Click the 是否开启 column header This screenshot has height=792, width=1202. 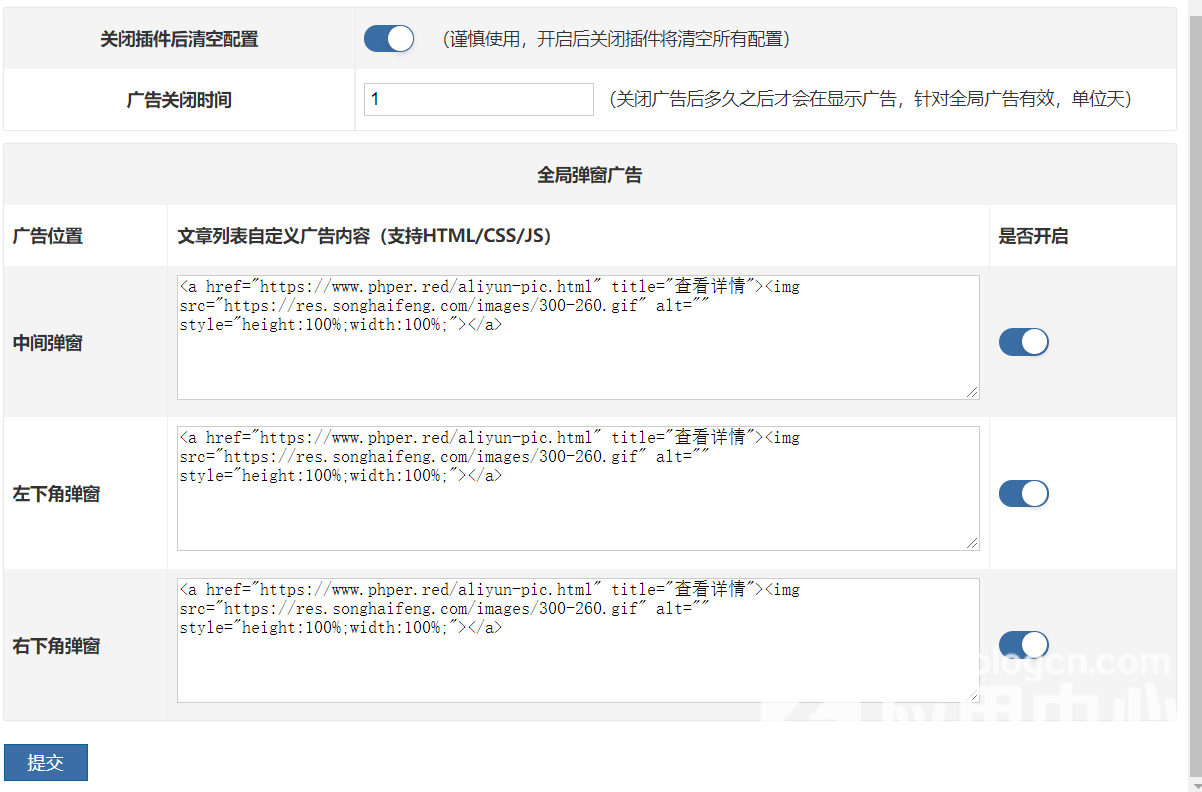pos(1033,236)
